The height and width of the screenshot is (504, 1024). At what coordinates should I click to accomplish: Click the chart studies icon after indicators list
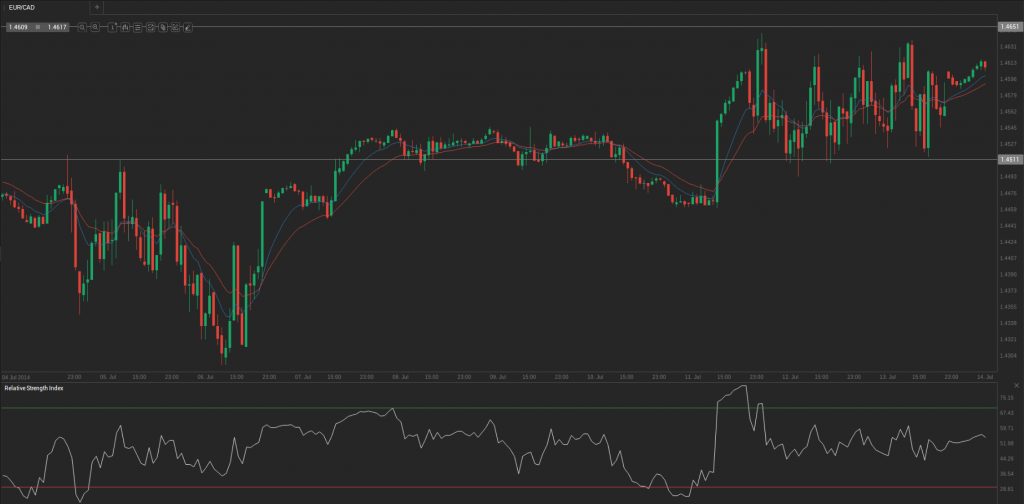tap(150, 27)
